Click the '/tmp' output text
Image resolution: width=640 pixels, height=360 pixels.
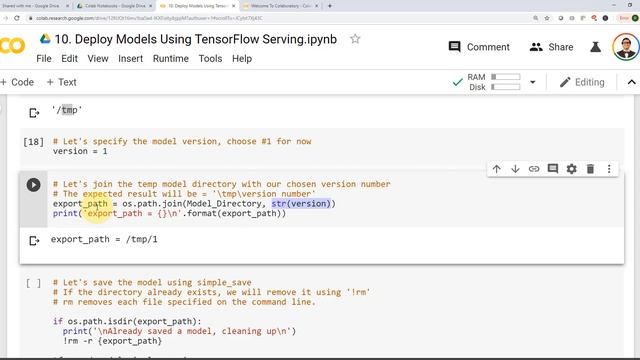[67, 110]
